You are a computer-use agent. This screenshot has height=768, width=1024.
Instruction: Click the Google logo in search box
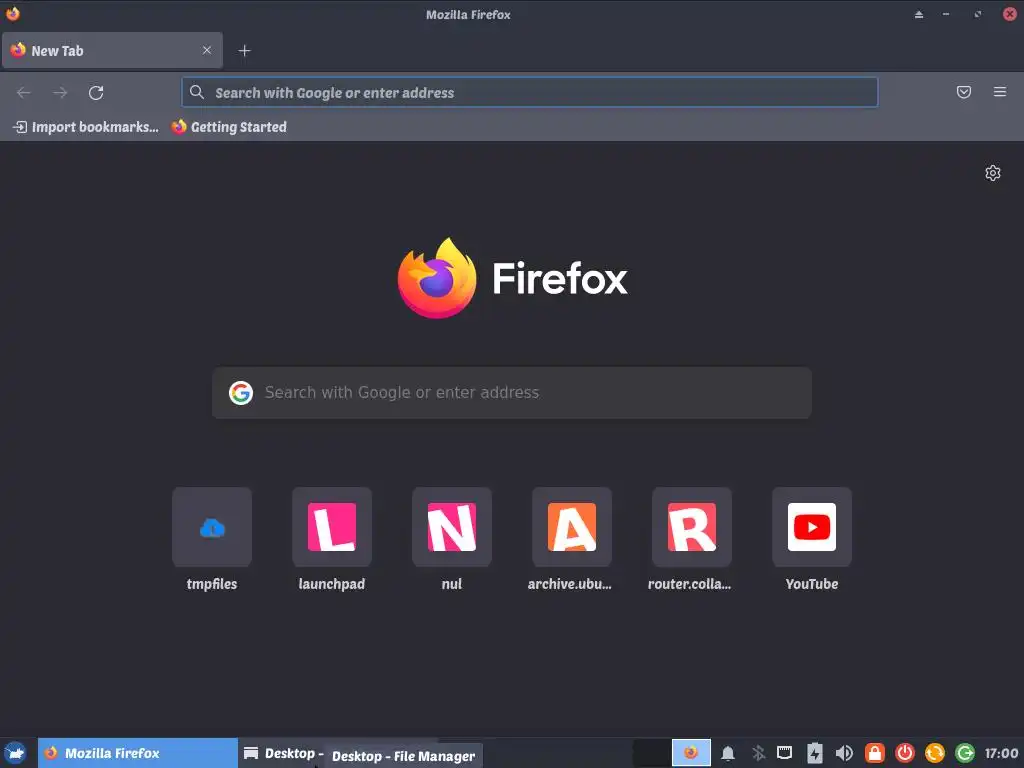(241, 392)
